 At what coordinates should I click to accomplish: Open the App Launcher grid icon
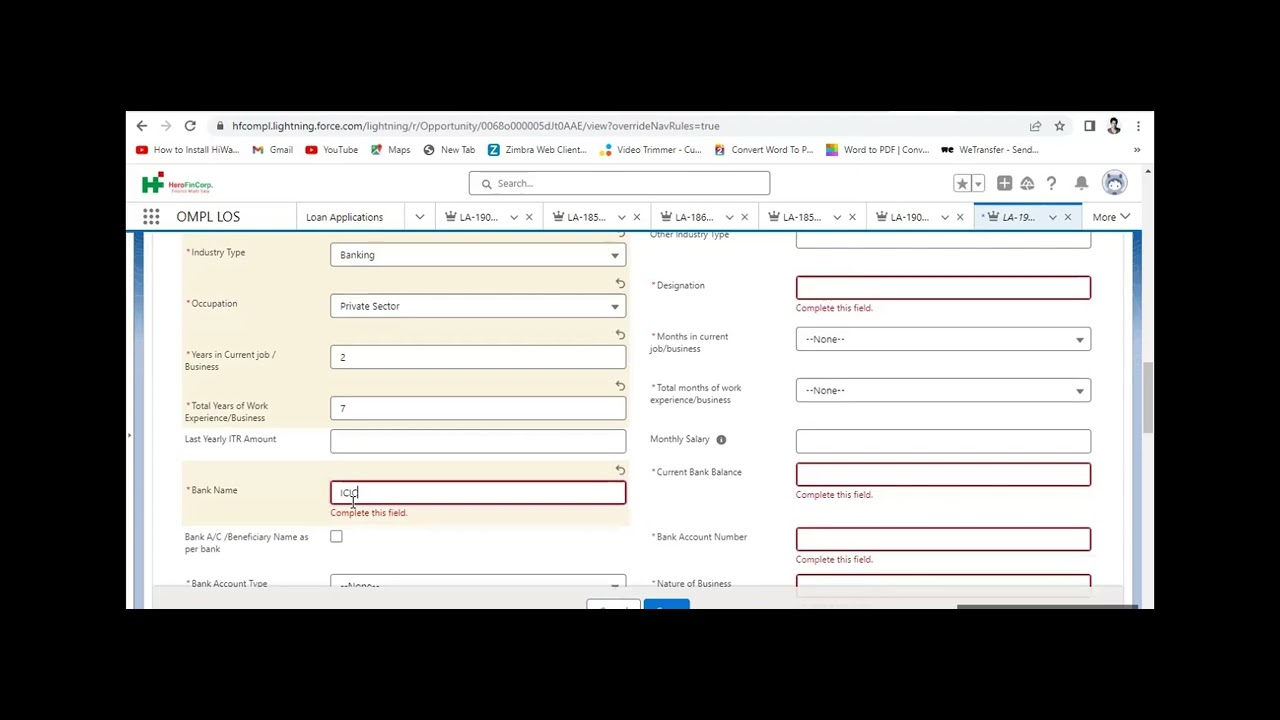pos(151,217)
